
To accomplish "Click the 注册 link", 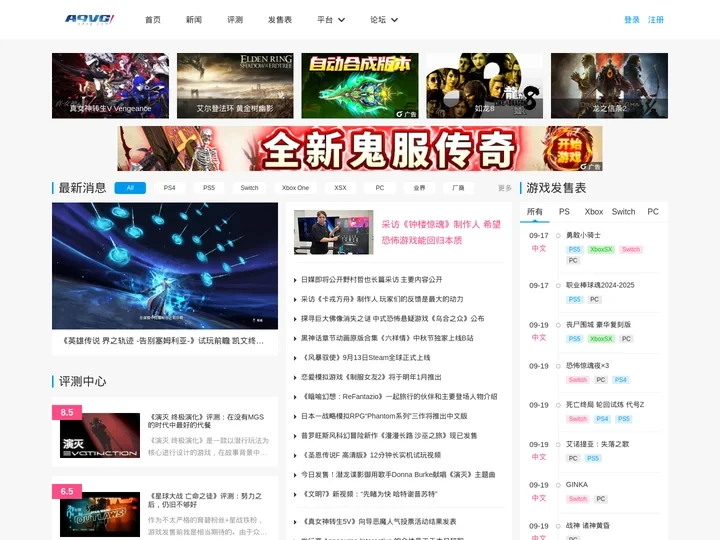I will (x=656, y=20).
